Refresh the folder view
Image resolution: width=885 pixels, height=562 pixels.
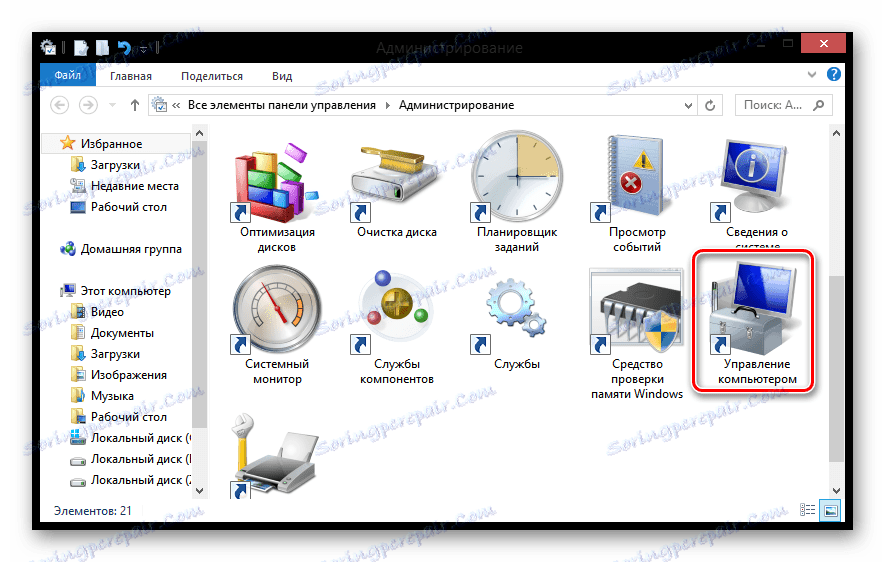point(710,105)
